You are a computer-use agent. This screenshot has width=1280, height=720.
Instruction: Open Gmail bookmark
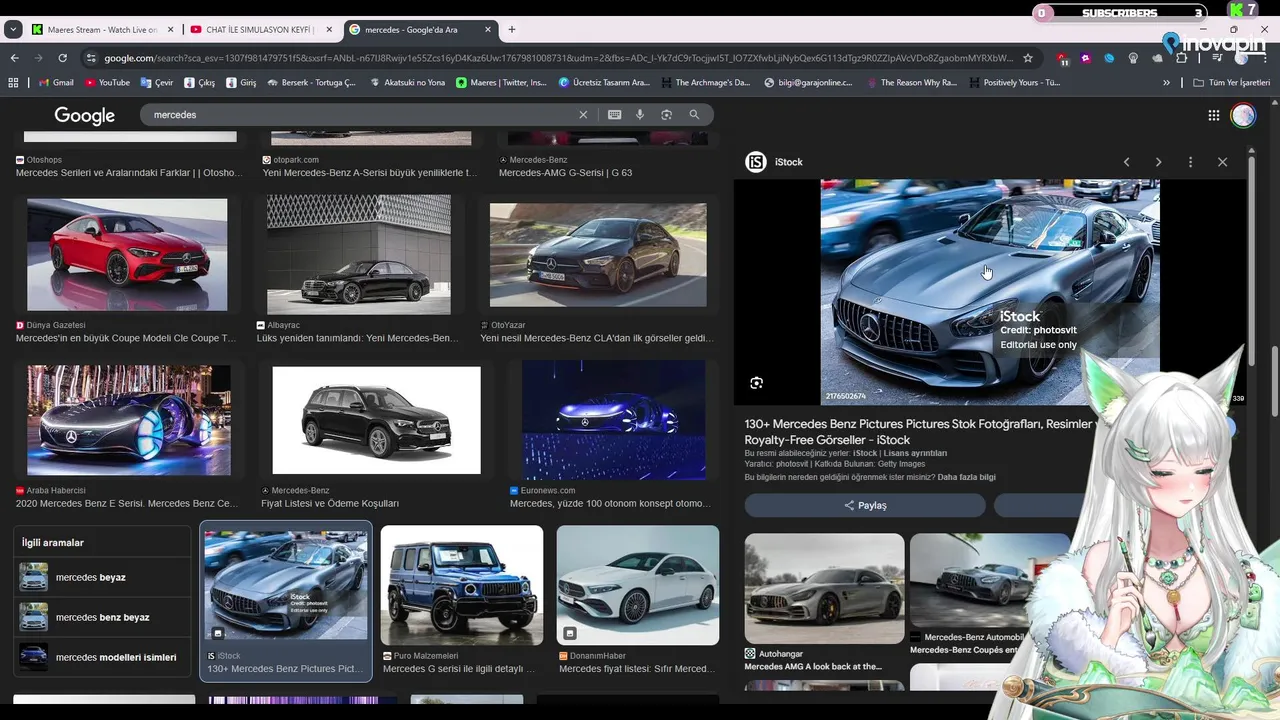point(55,83)
